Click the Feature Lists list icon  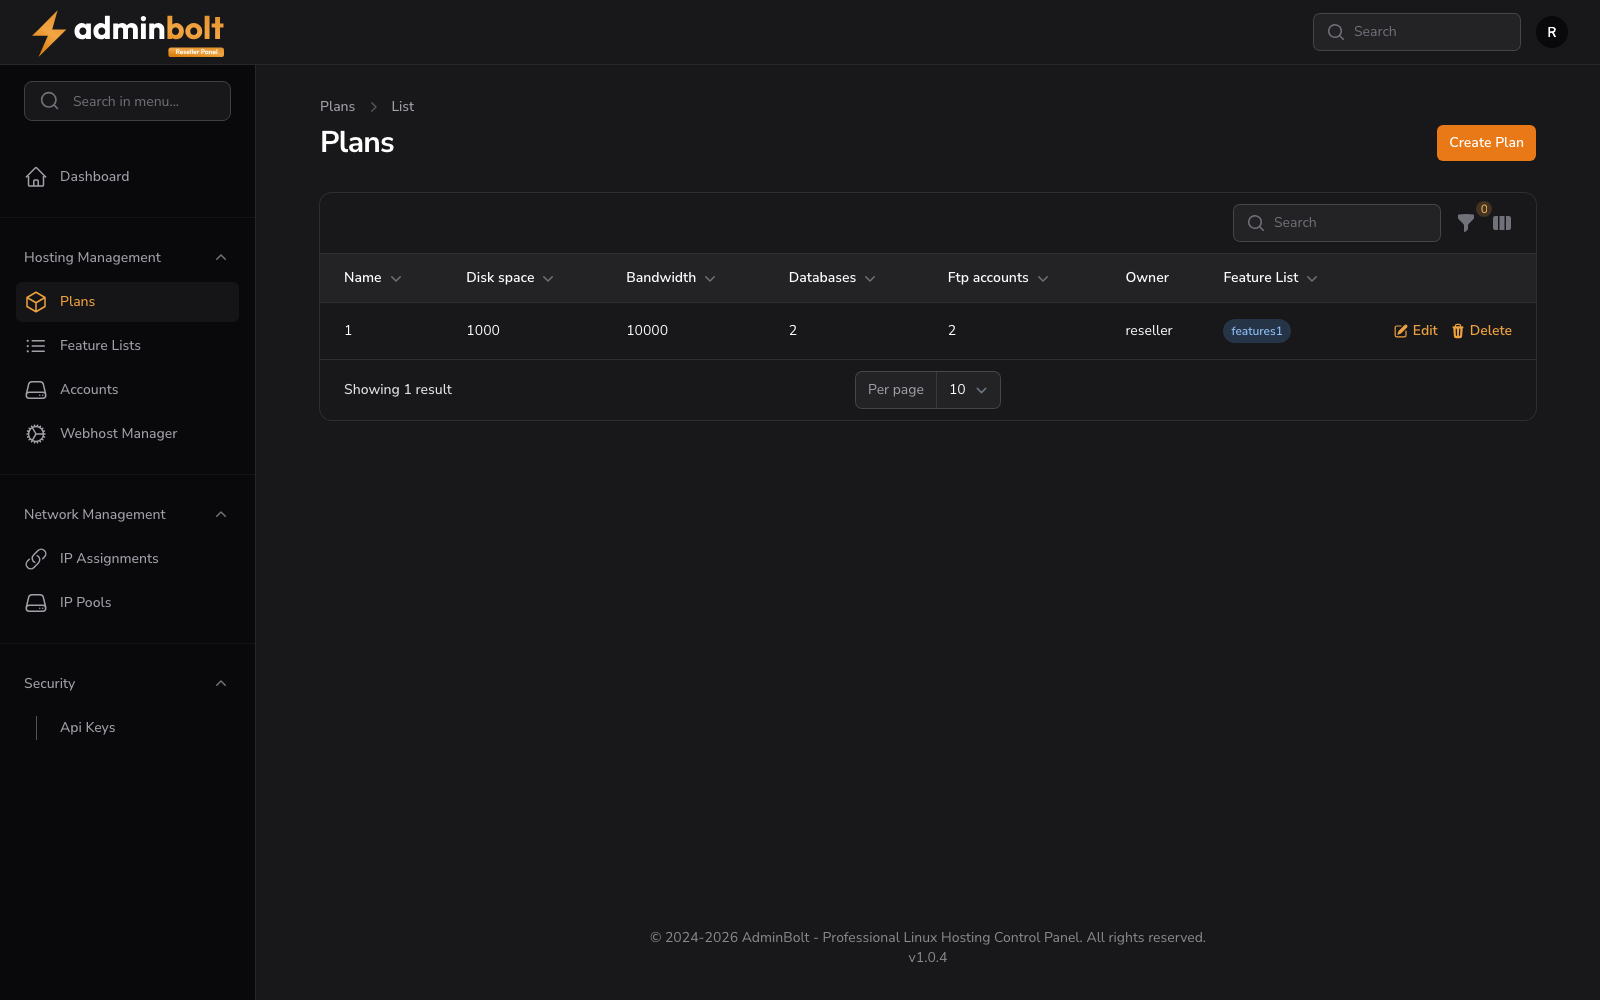(x=36, y=346)
